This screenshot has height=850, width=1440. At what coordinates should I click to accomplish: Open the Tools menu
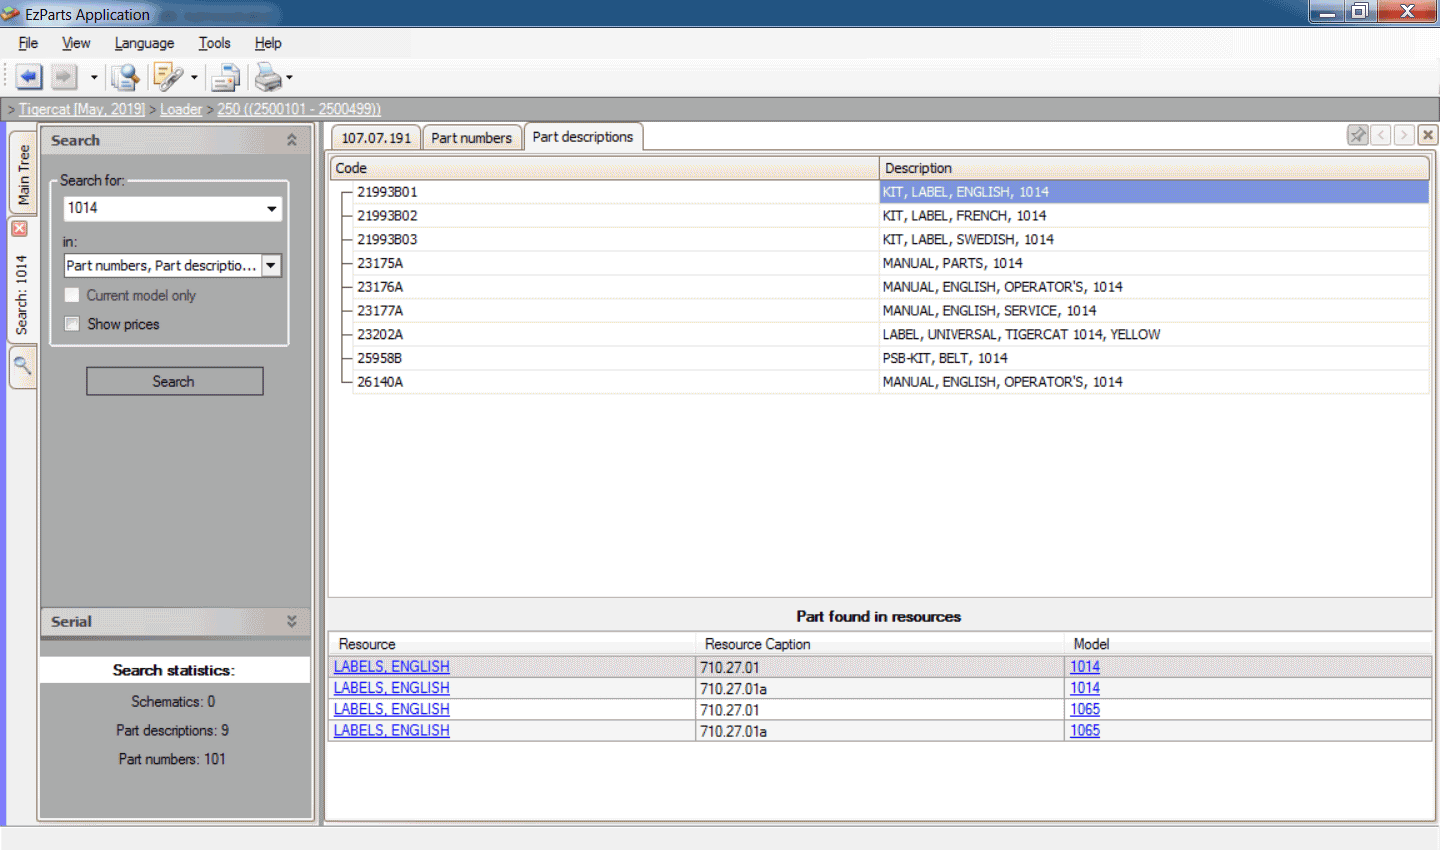click(x=214, y=43)
